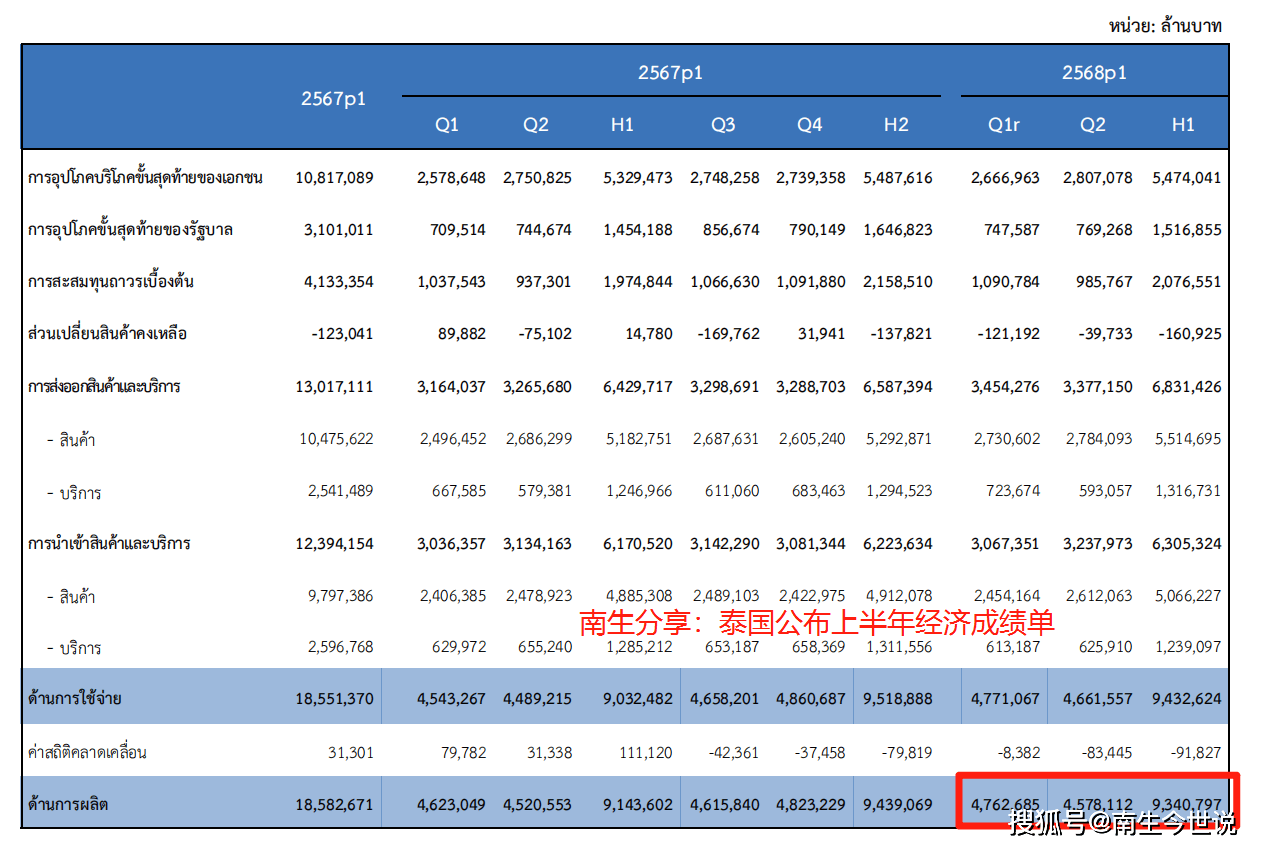
Task: Click the export value 3,454,276
Action: (1005, 386)
